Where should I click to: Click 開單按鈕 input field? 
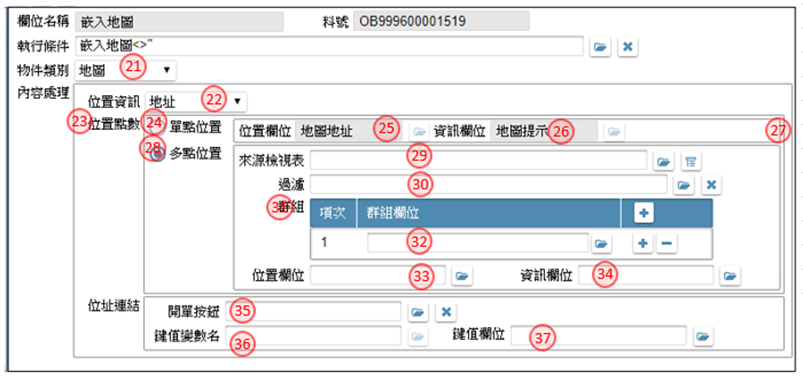(x=314, y=311)
